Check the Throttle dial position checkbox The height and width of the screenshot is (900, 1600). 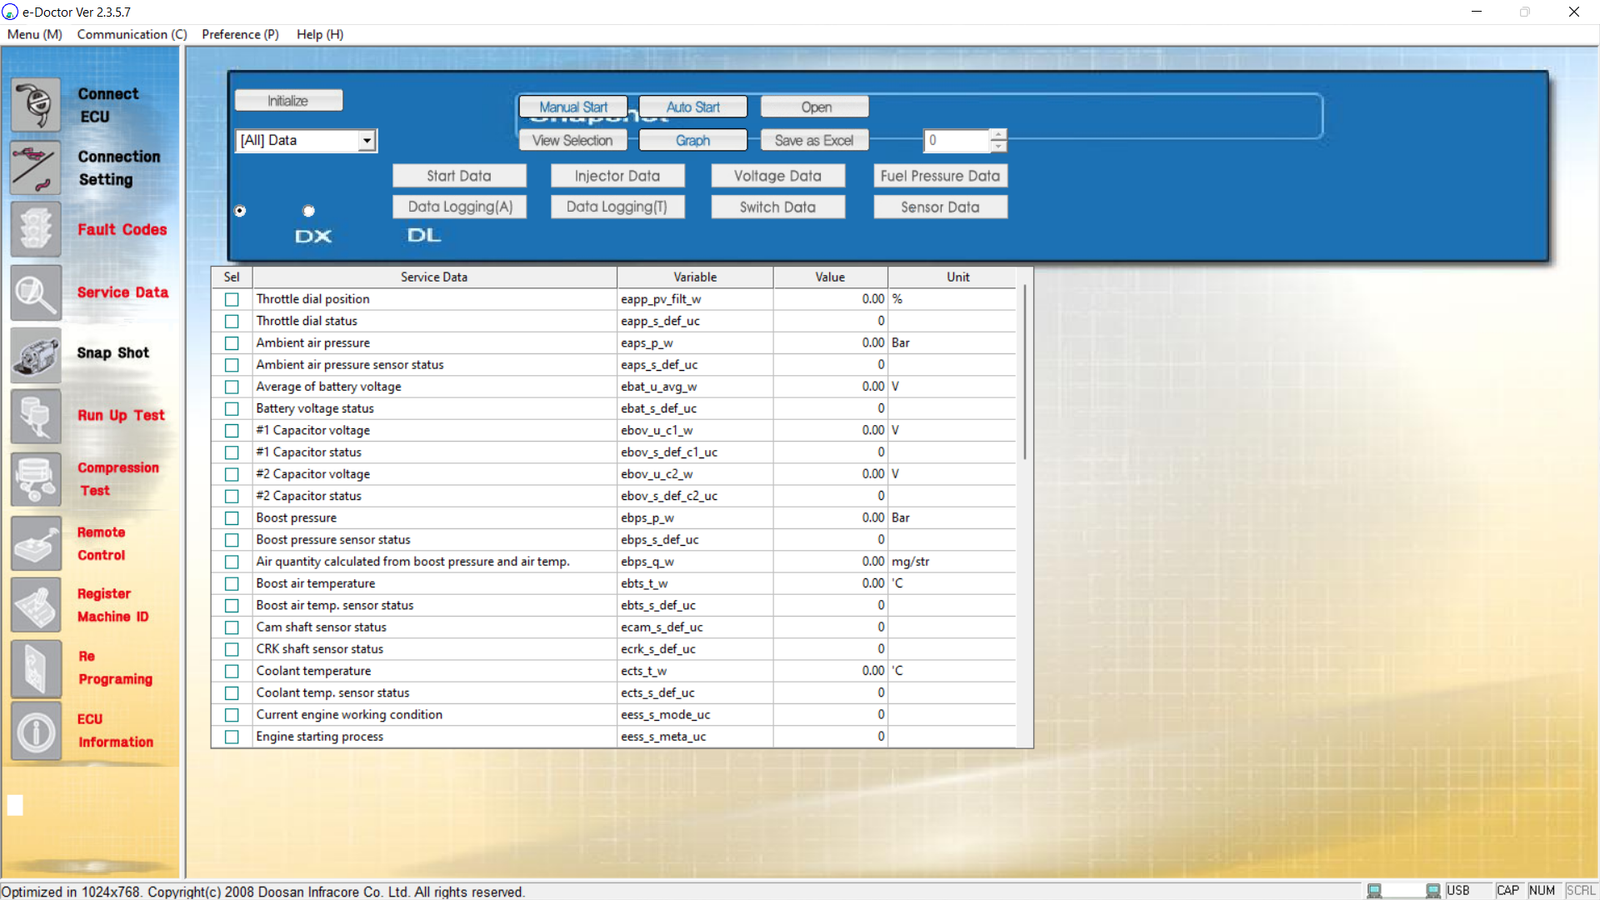tap(232, 299)
